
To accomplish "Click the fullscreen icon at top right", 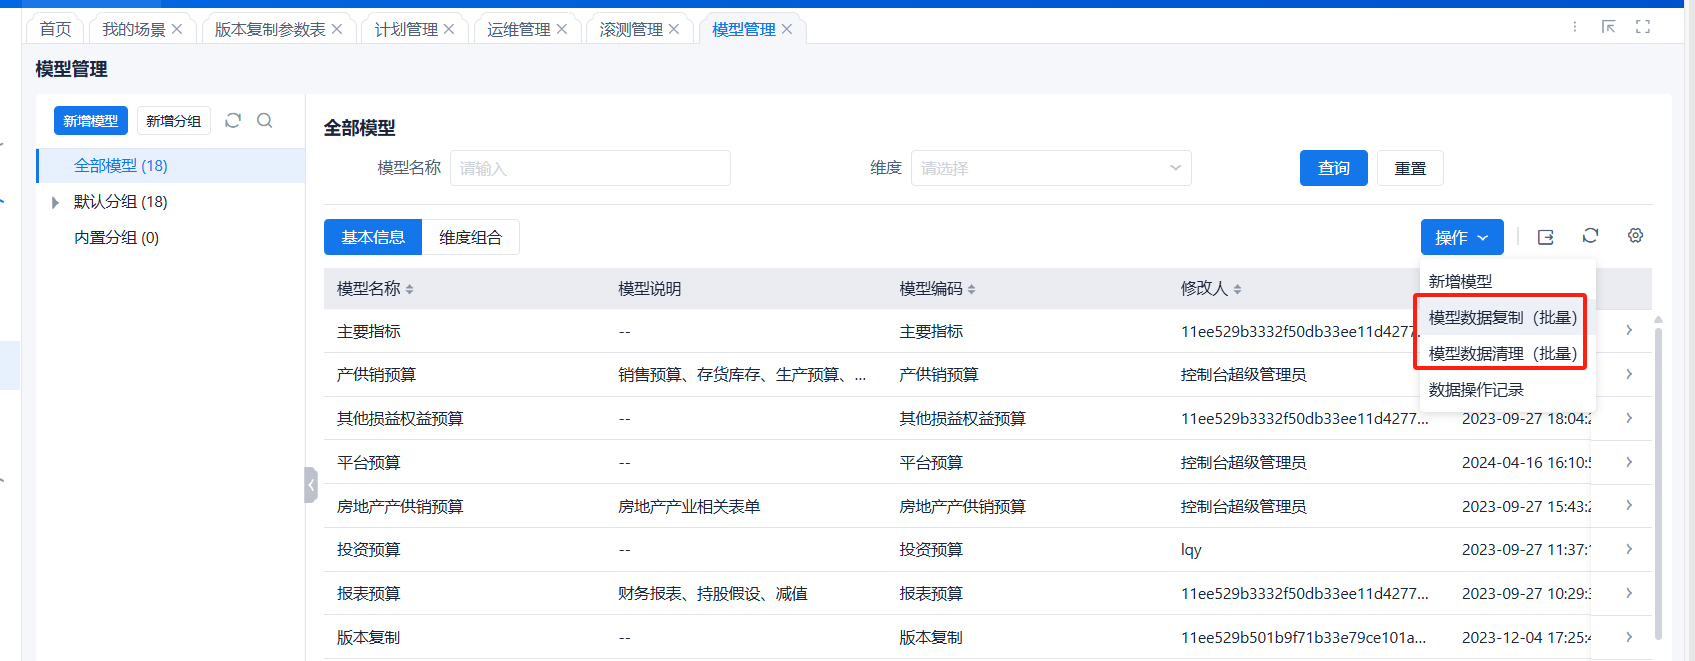I will click(x=1643, y=27).
